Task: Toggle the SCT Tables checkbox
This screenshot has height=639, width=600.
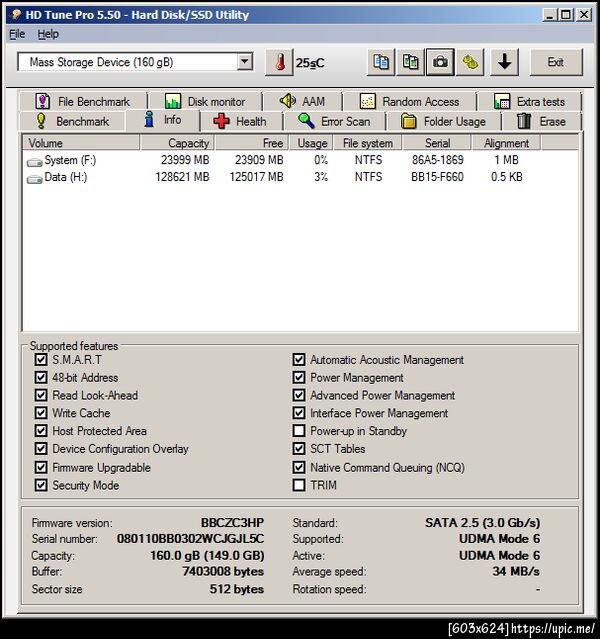Action: pos(299,449)
